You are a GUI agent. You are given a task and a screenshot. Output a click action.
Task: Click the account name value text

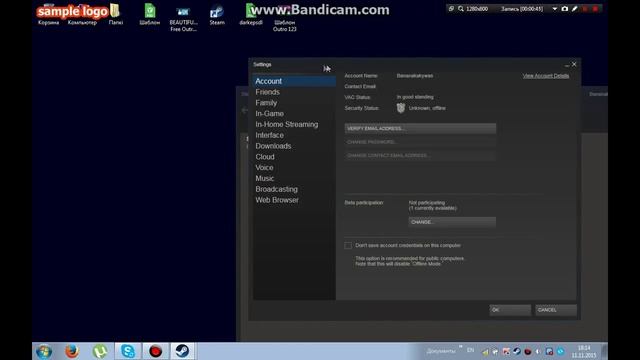coord(415,76)
